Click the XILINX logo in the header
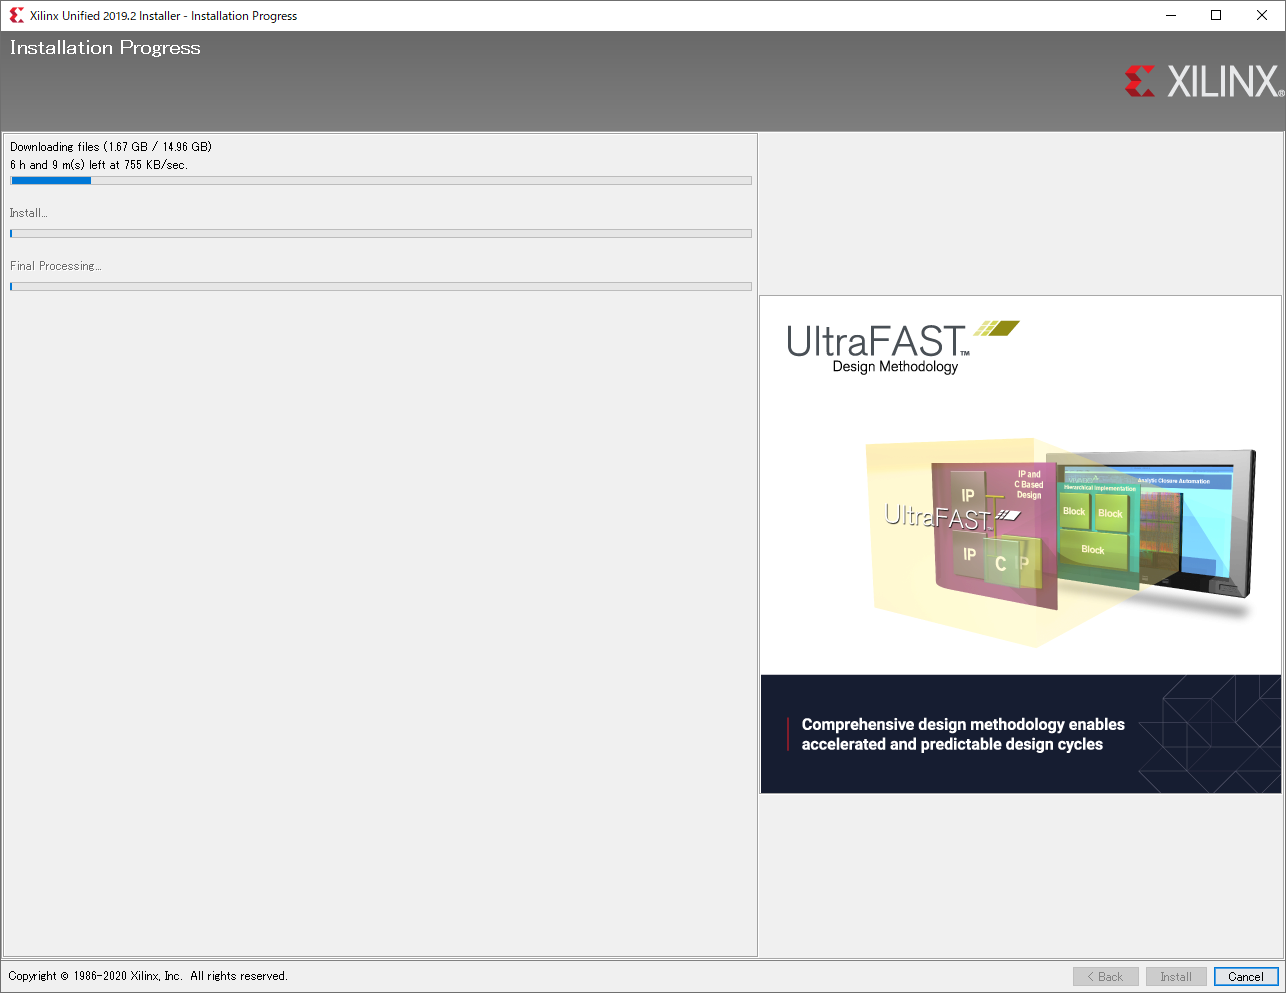 click(1203, 82)
